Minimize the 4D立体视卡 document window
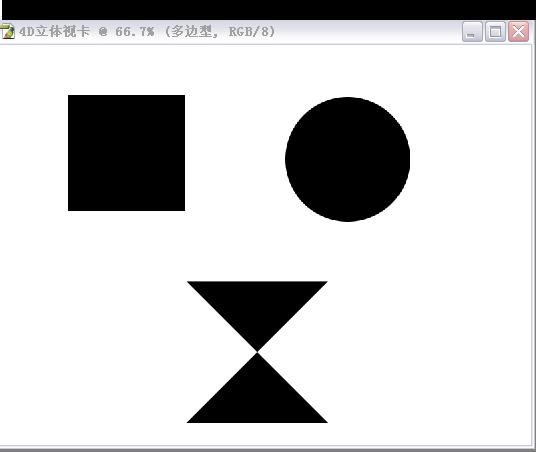This screenshot has width=536, height=452. [x=472, y=32]
